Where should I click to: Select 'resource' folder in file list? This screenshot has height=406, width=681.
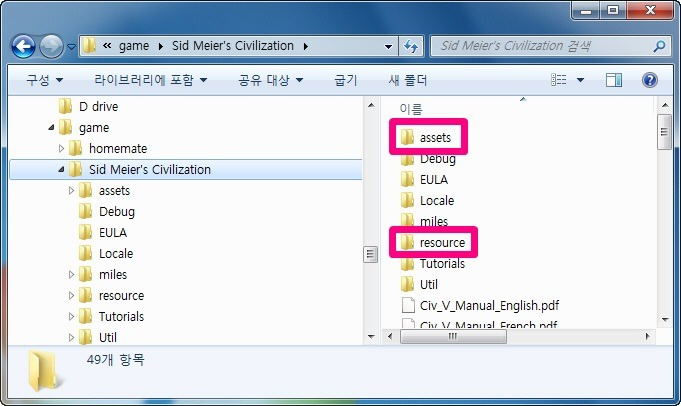(442, 242)
